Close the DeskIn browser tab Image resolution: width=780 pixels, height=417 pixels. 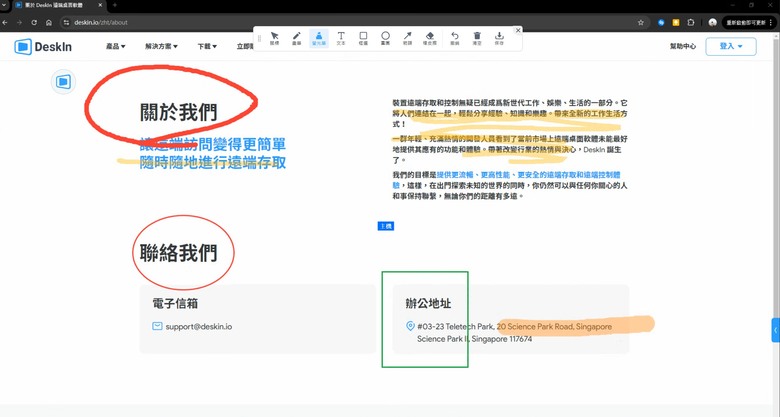pyautogui.click(x=100, y=5)
